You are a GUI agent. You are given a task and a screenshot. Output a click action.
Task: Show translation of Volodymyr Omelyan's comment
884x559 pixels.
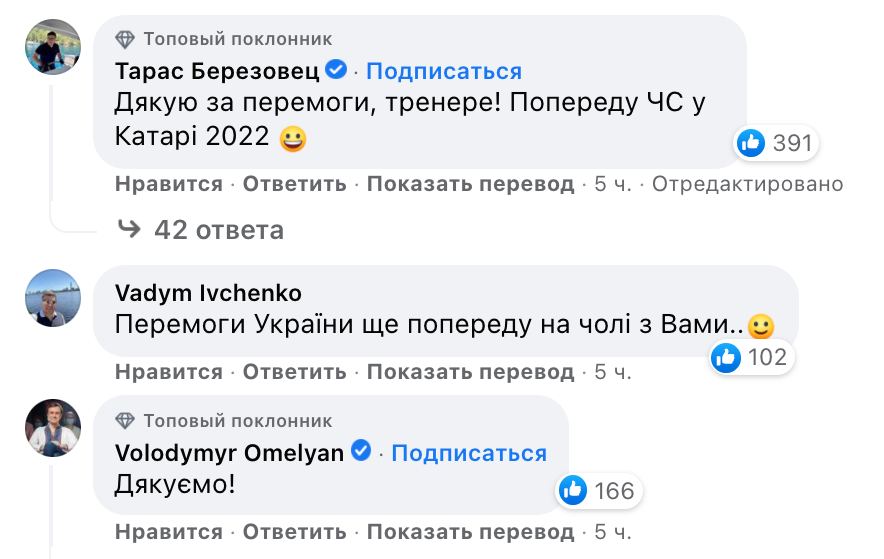pyautogui.click(x=470, y=530)
